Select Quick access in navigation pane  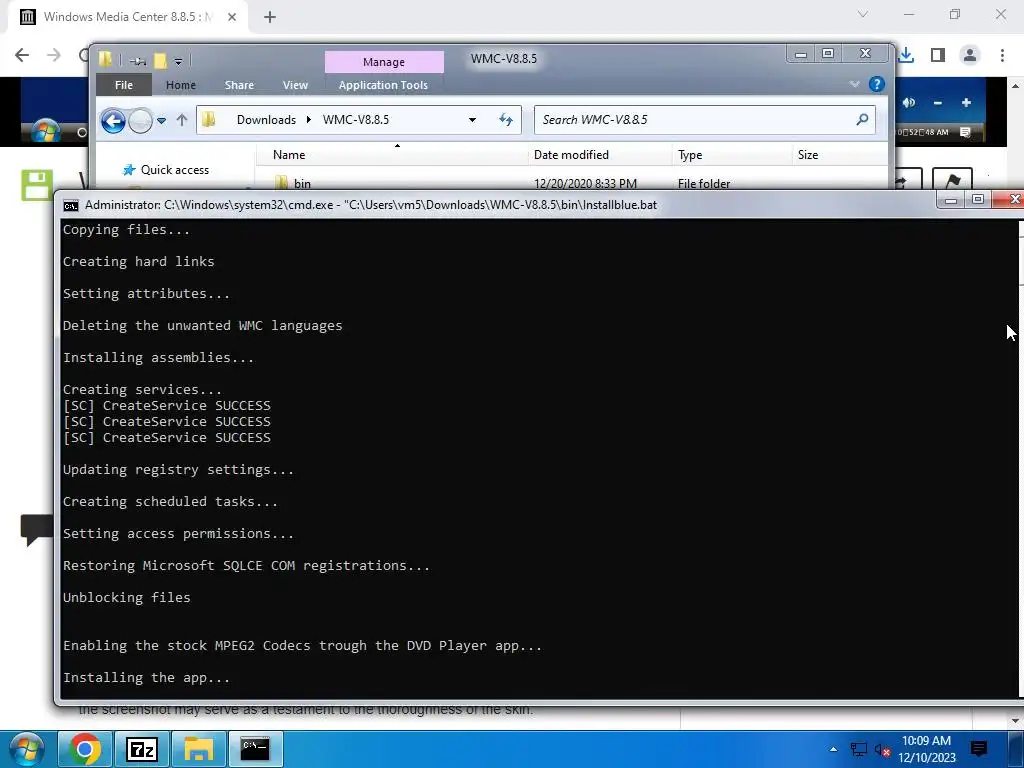tap(175, 170)
